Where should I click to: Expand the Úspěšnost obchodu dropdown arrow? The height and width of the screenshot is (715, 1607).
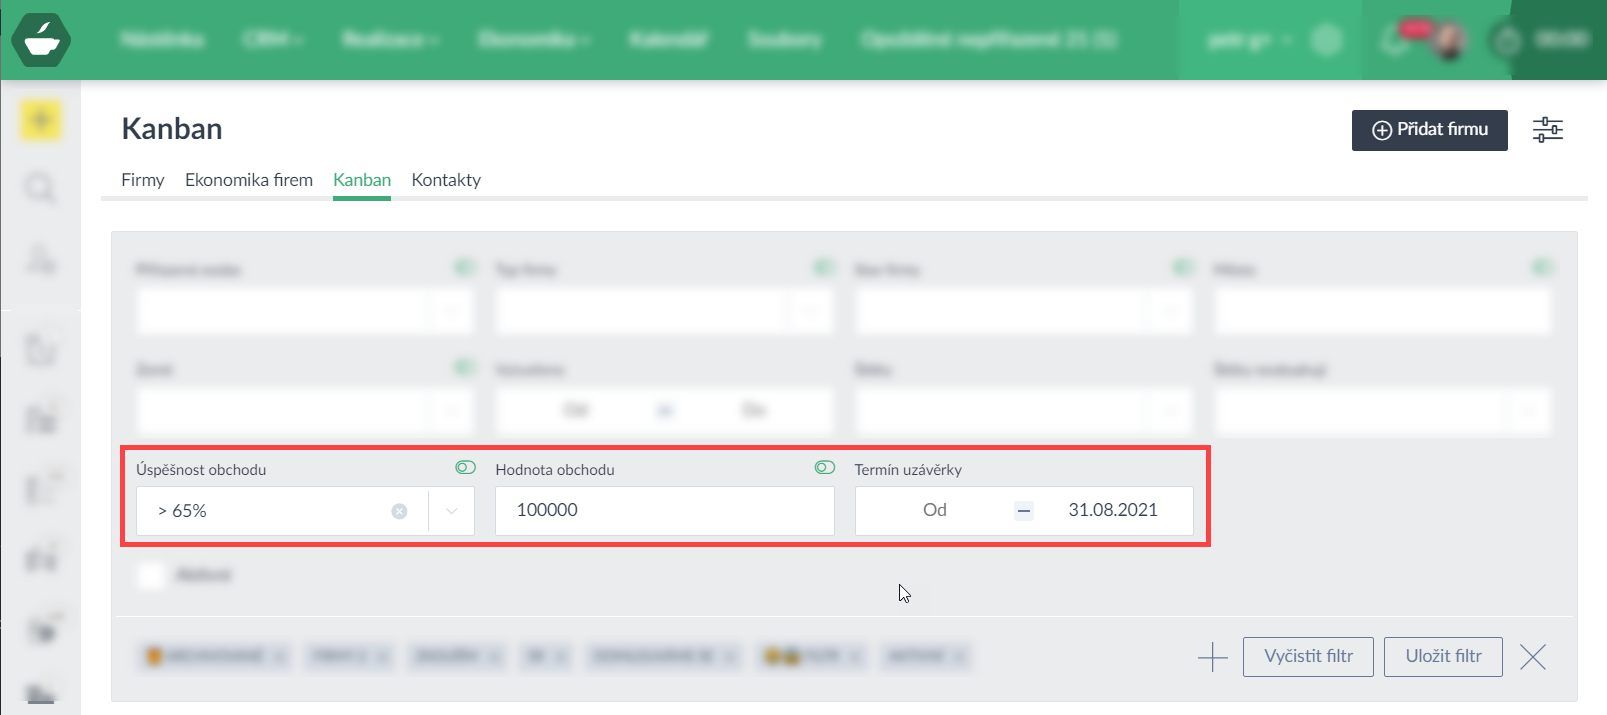tap(451, 511)
